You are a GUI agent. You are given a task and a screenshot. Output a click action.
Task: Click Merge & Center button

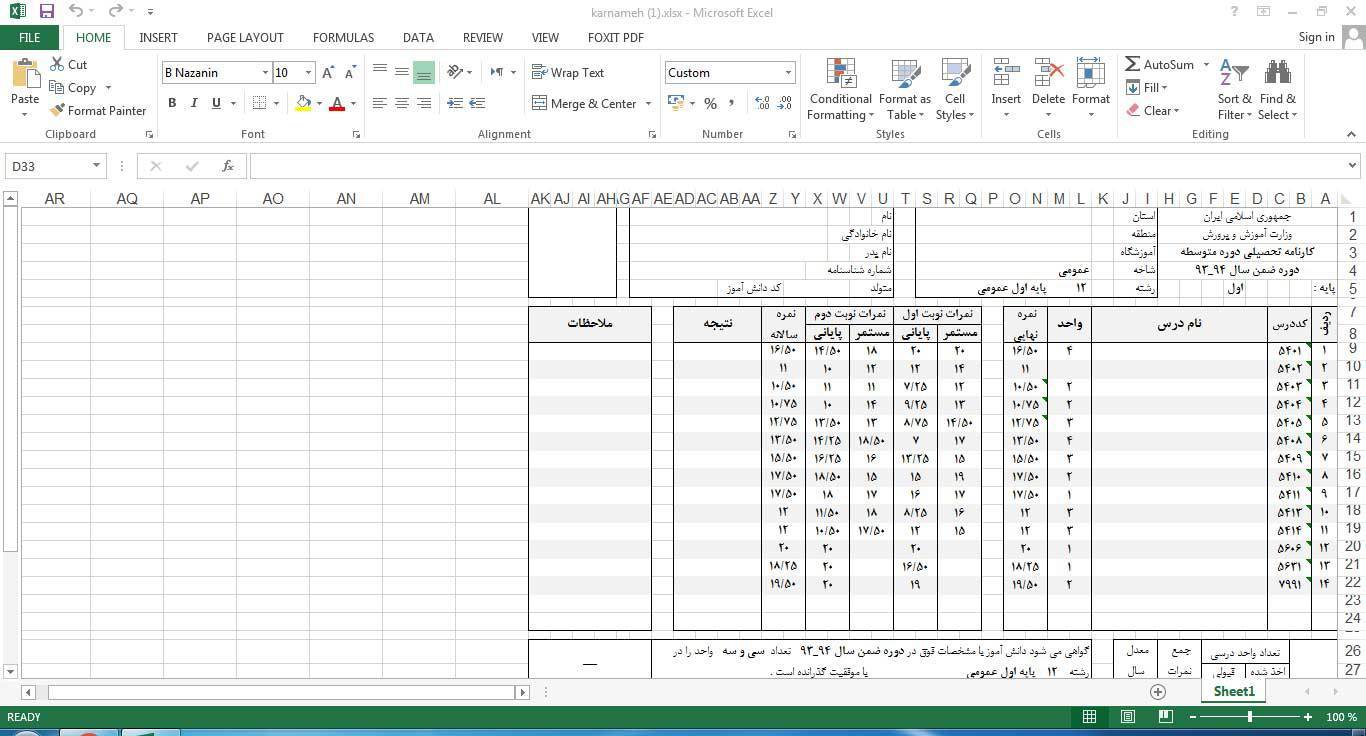[586, 104]
